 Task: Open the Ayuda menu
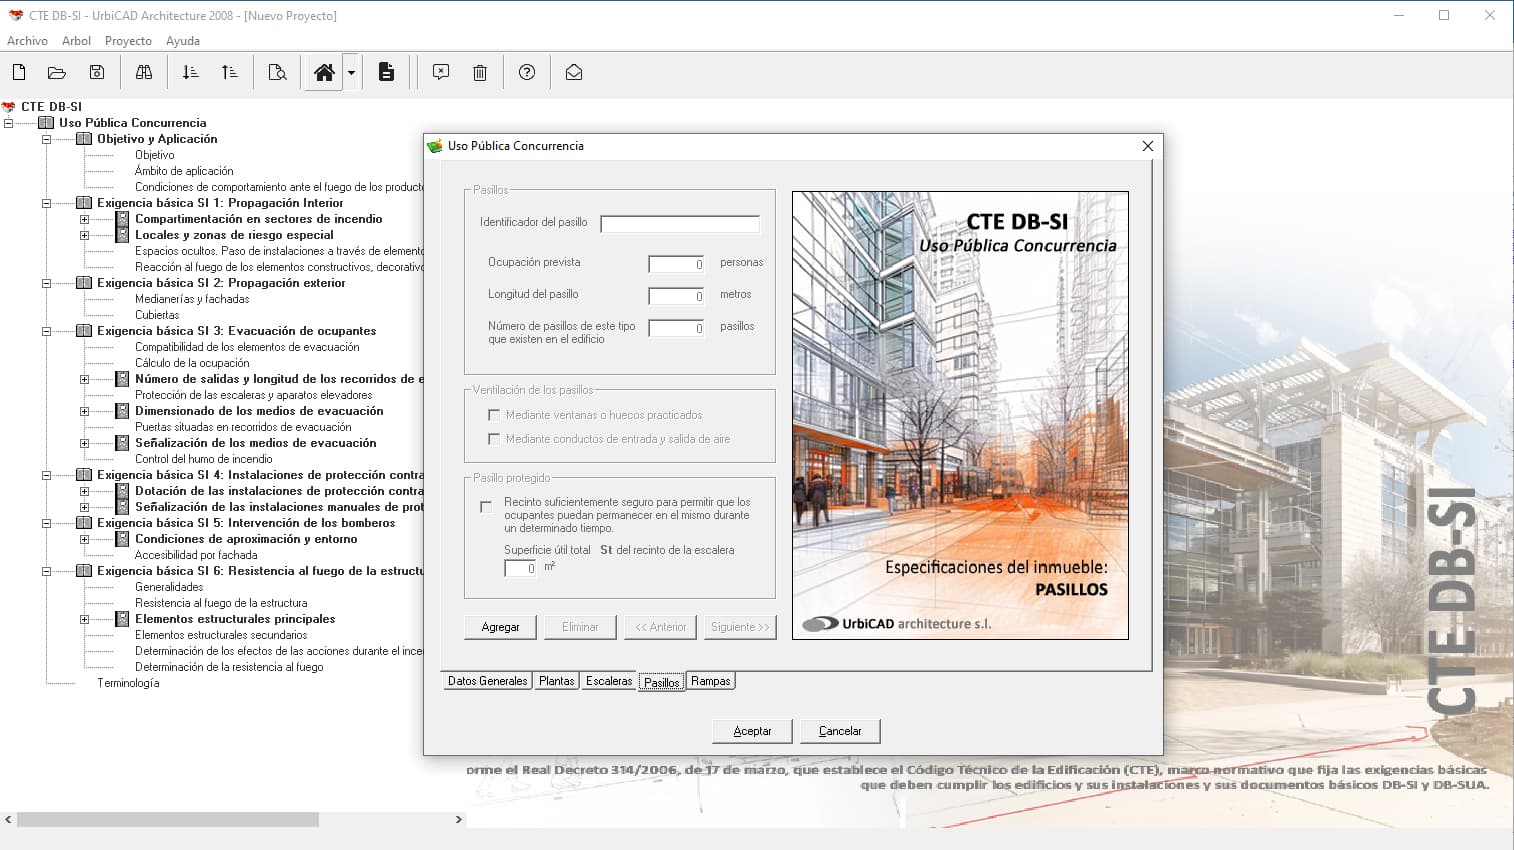183,41
